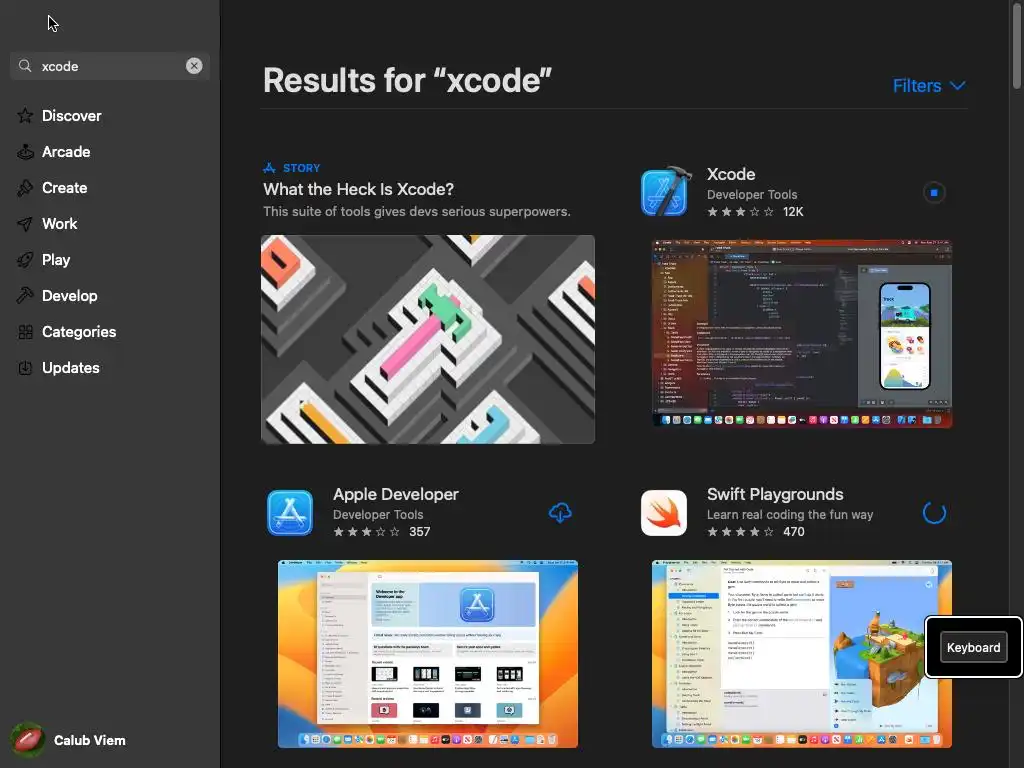Screen dimensions: 1024x768
Task: Open Calub Viem account avatar
Action: point(27,740)
